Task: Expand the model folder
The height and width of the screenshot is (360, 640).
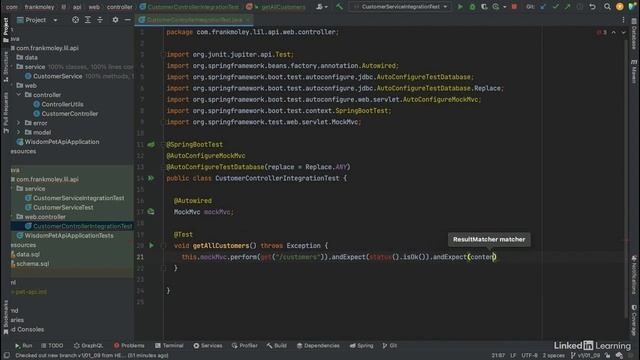Action: (18, 132)
